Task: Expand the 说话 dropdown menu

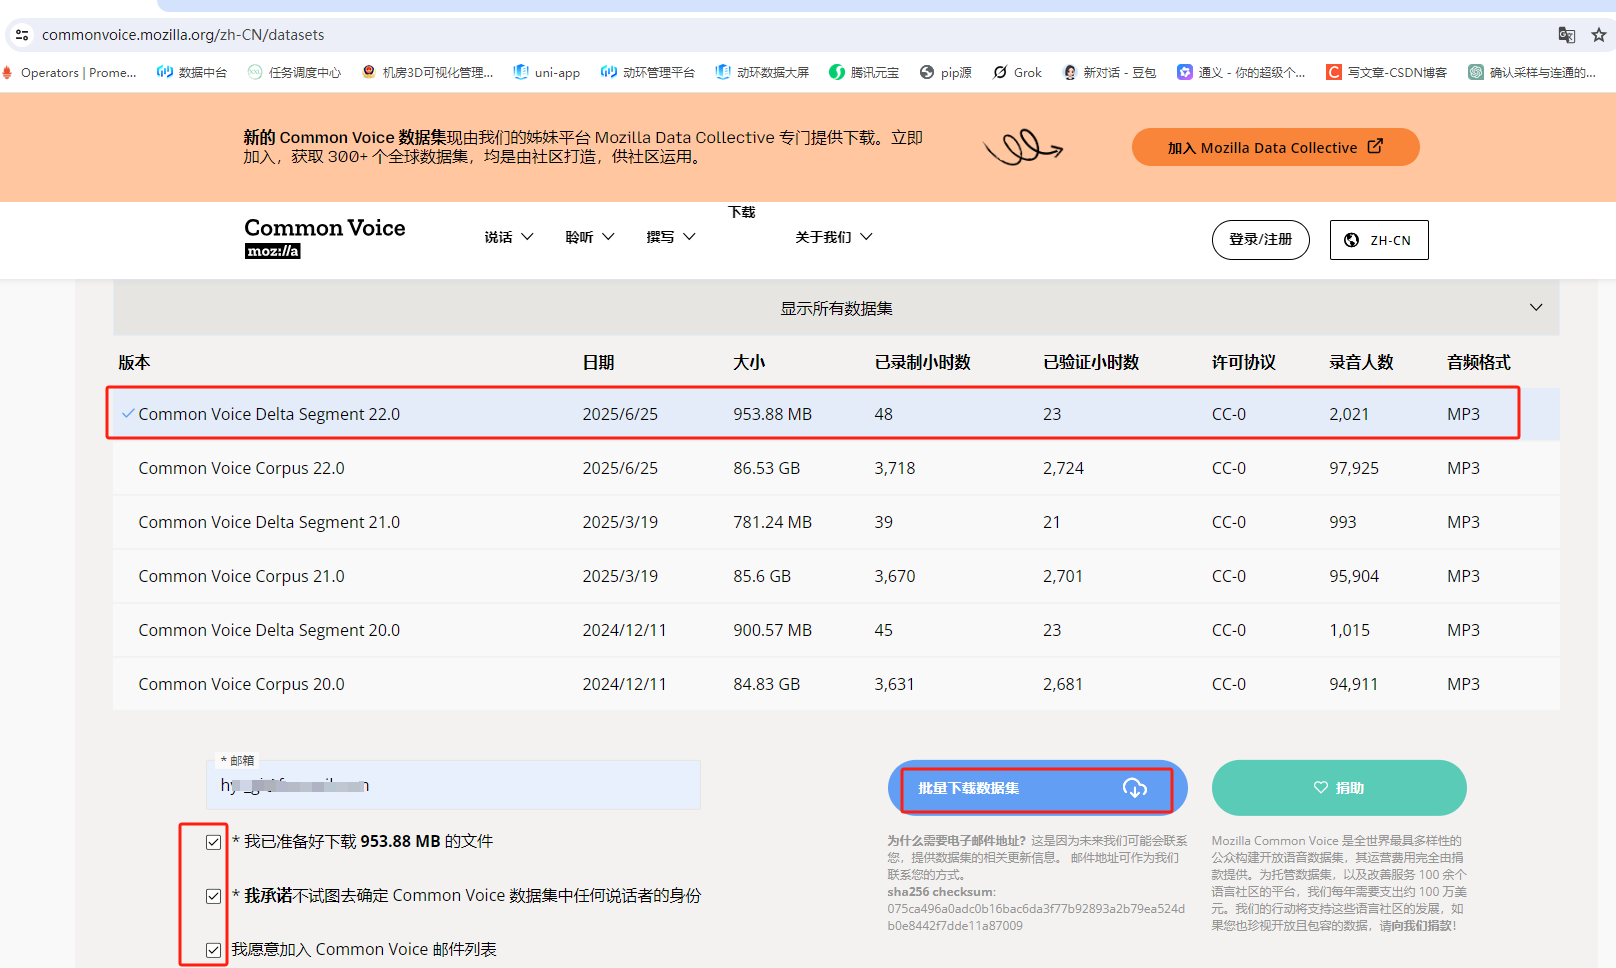Action: tap(509, 237)
